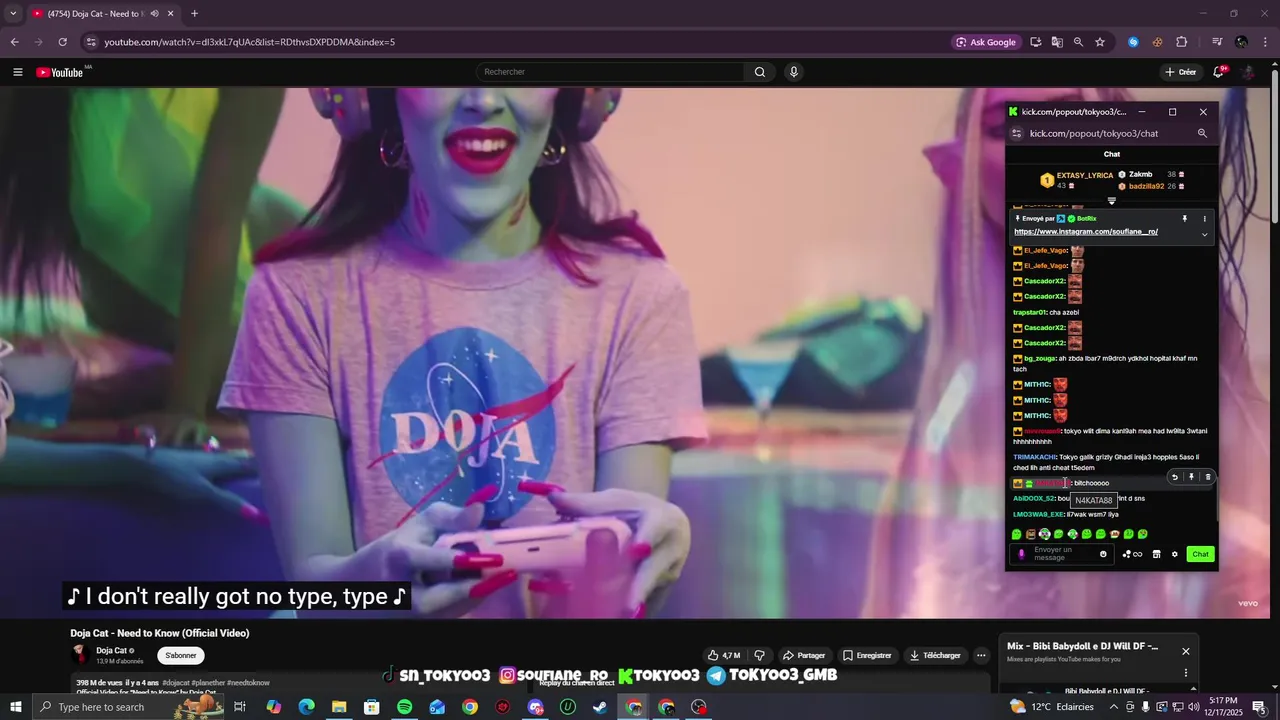Viewport: 1280px width, 720px height.
Task: Open Steam from the taskbar
Action: coord(600,707)
